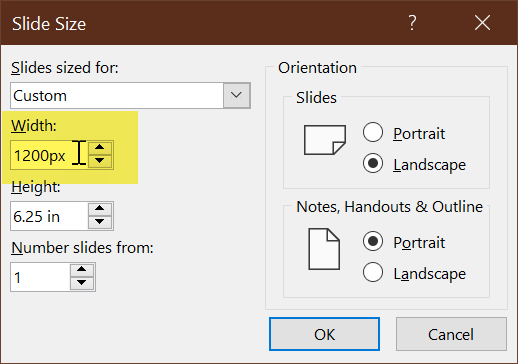Confirm with the OK button
This screenshot has width=518, height=364.
[x=324, y=334]
